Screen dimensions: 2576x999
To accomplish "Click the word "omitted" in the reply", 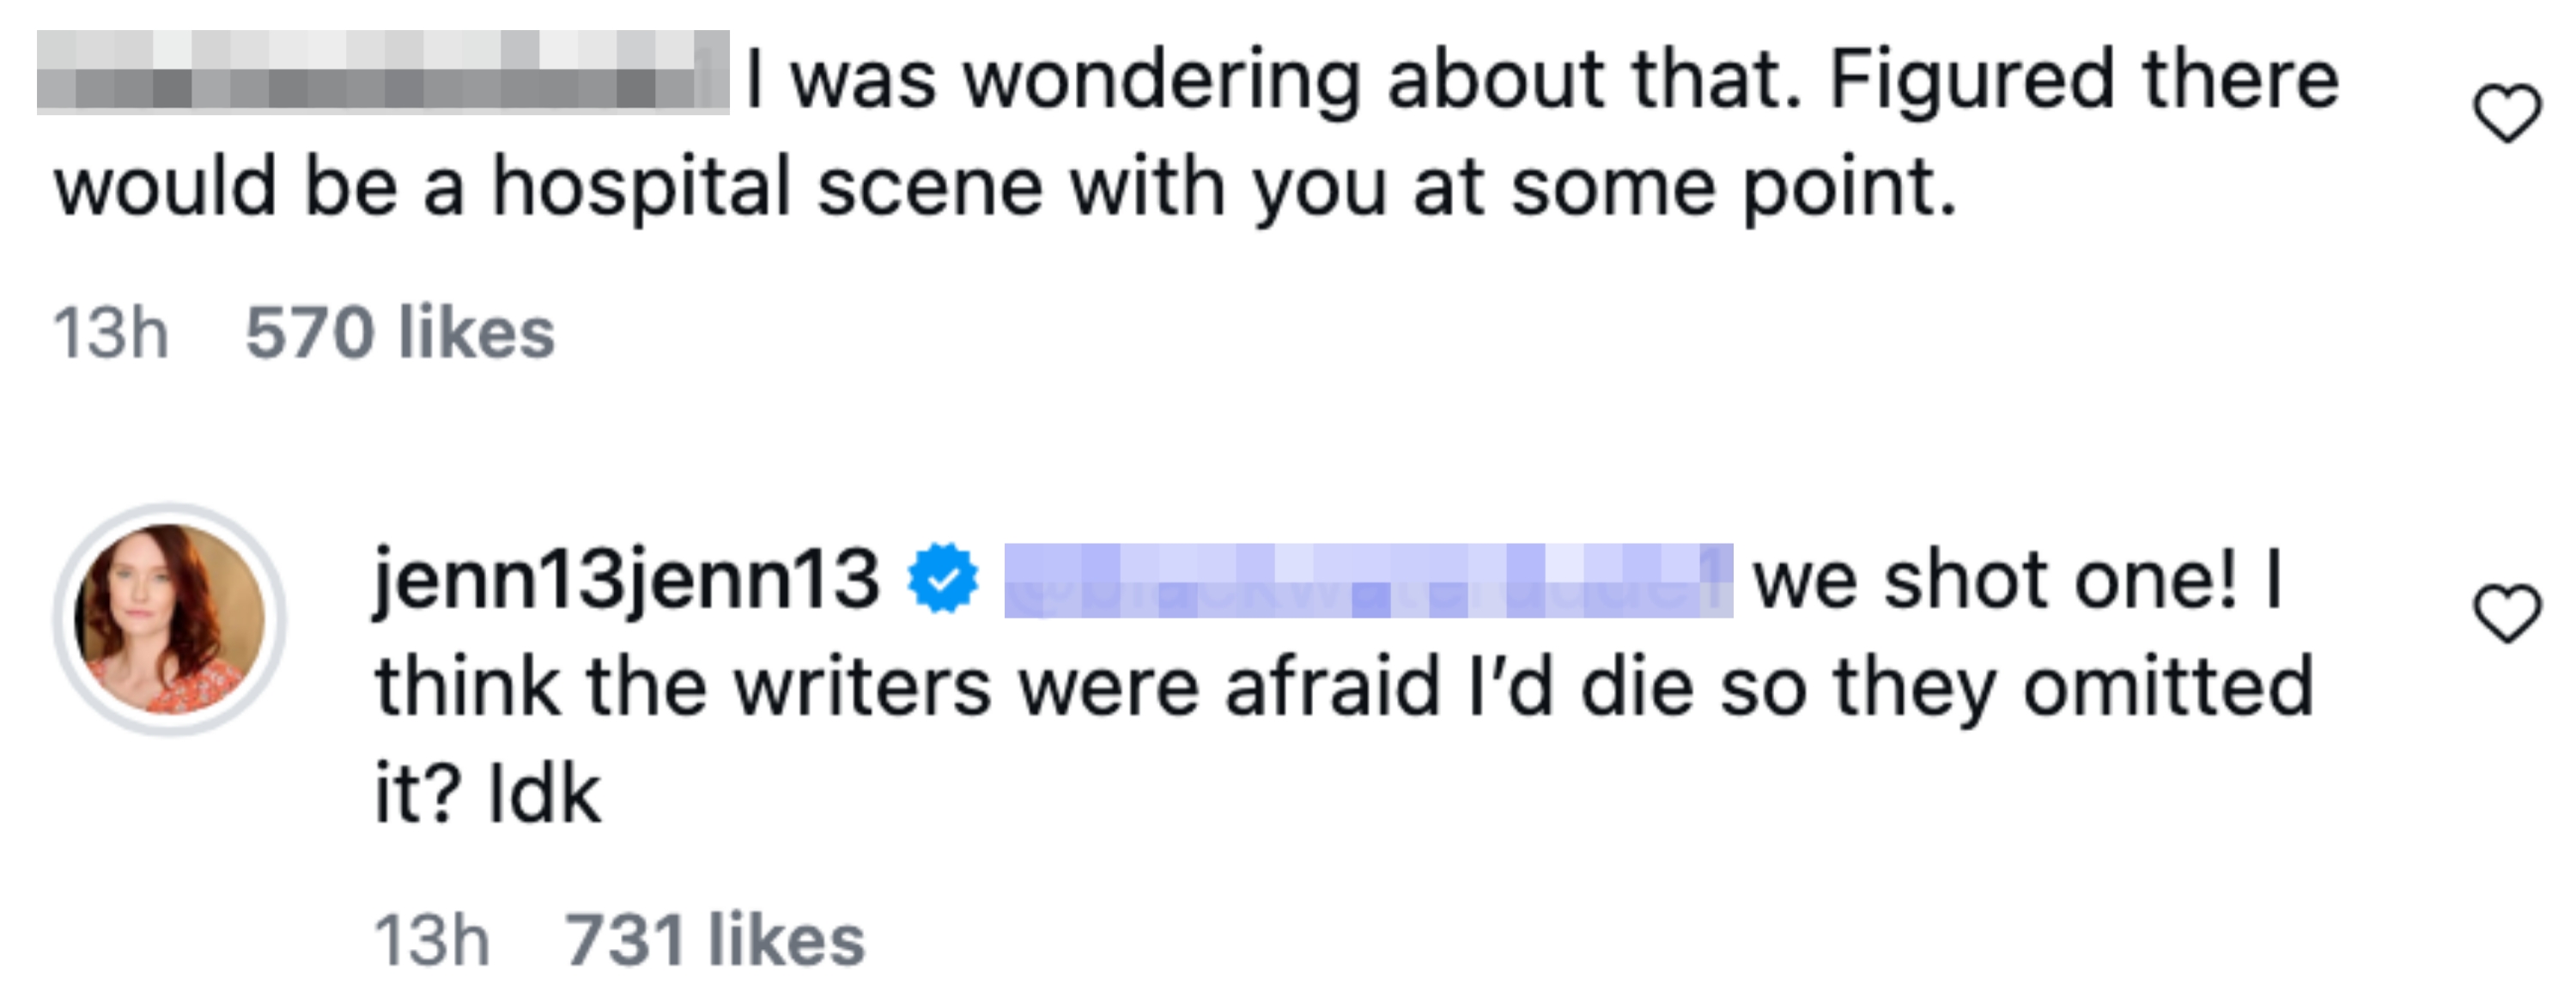I will tap(2168, 687).
